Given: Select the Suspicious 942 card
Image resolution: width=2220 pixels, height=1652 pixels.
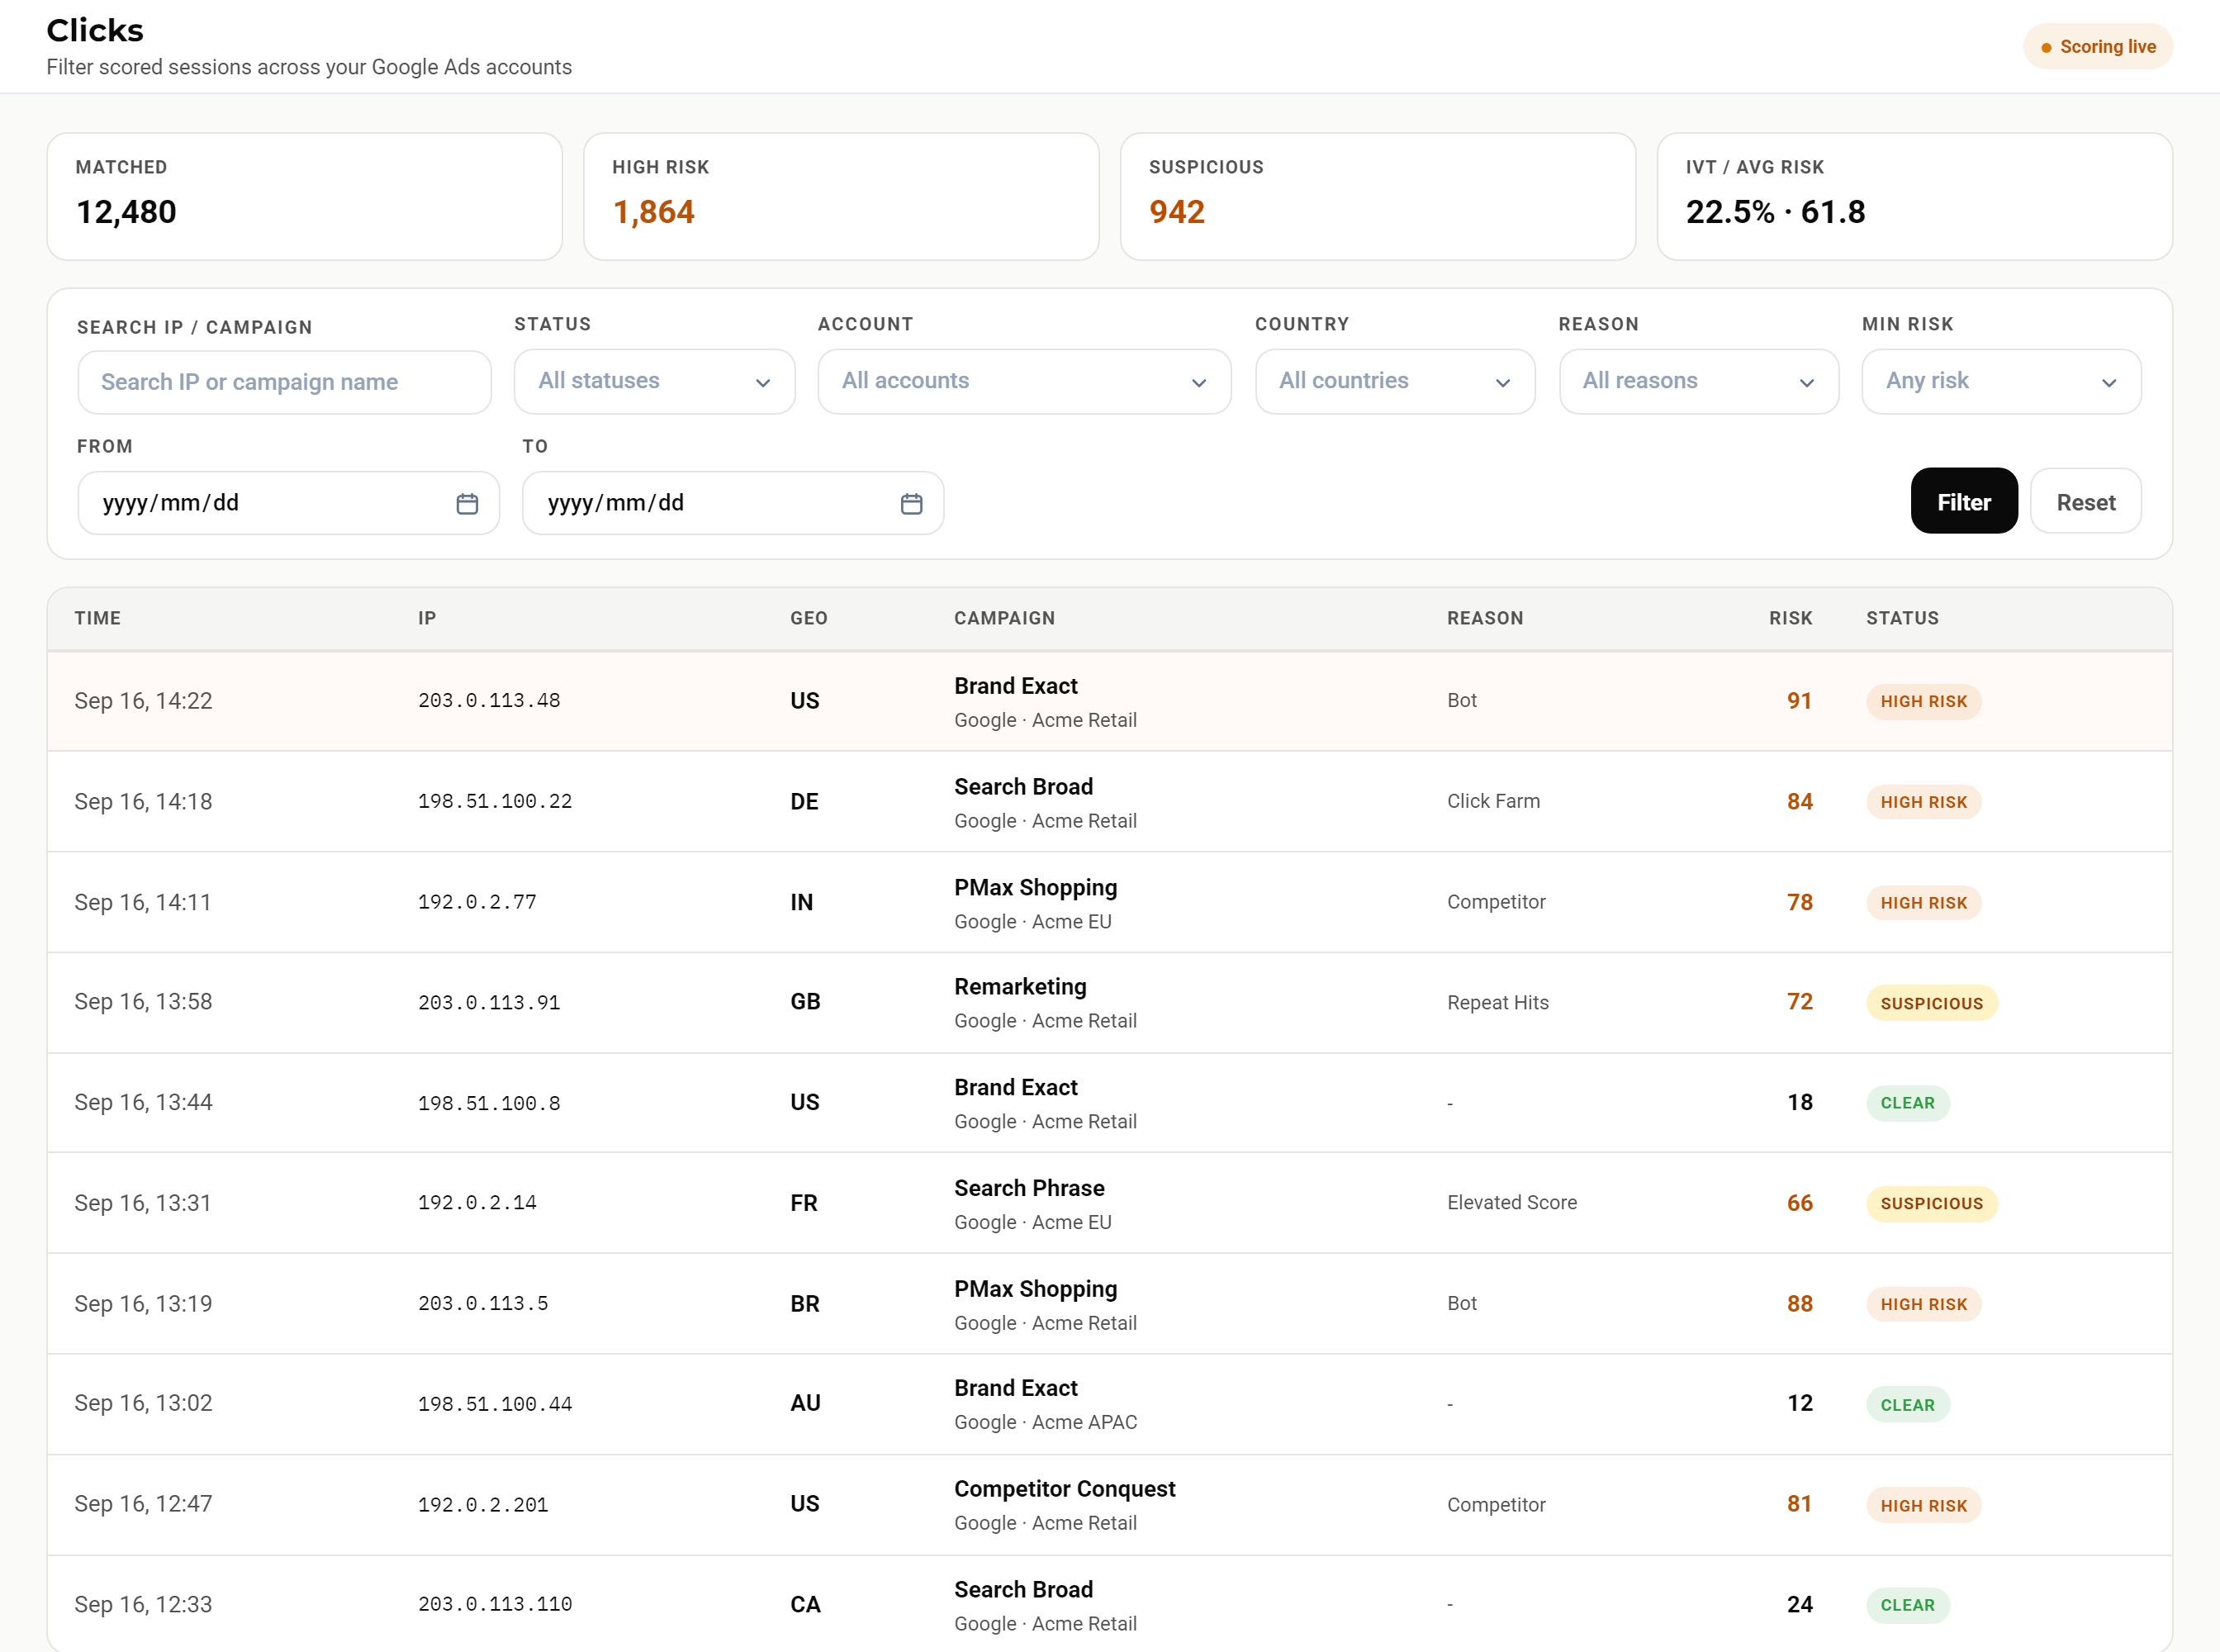Looking at the screenshot, I should (1378, 196).
